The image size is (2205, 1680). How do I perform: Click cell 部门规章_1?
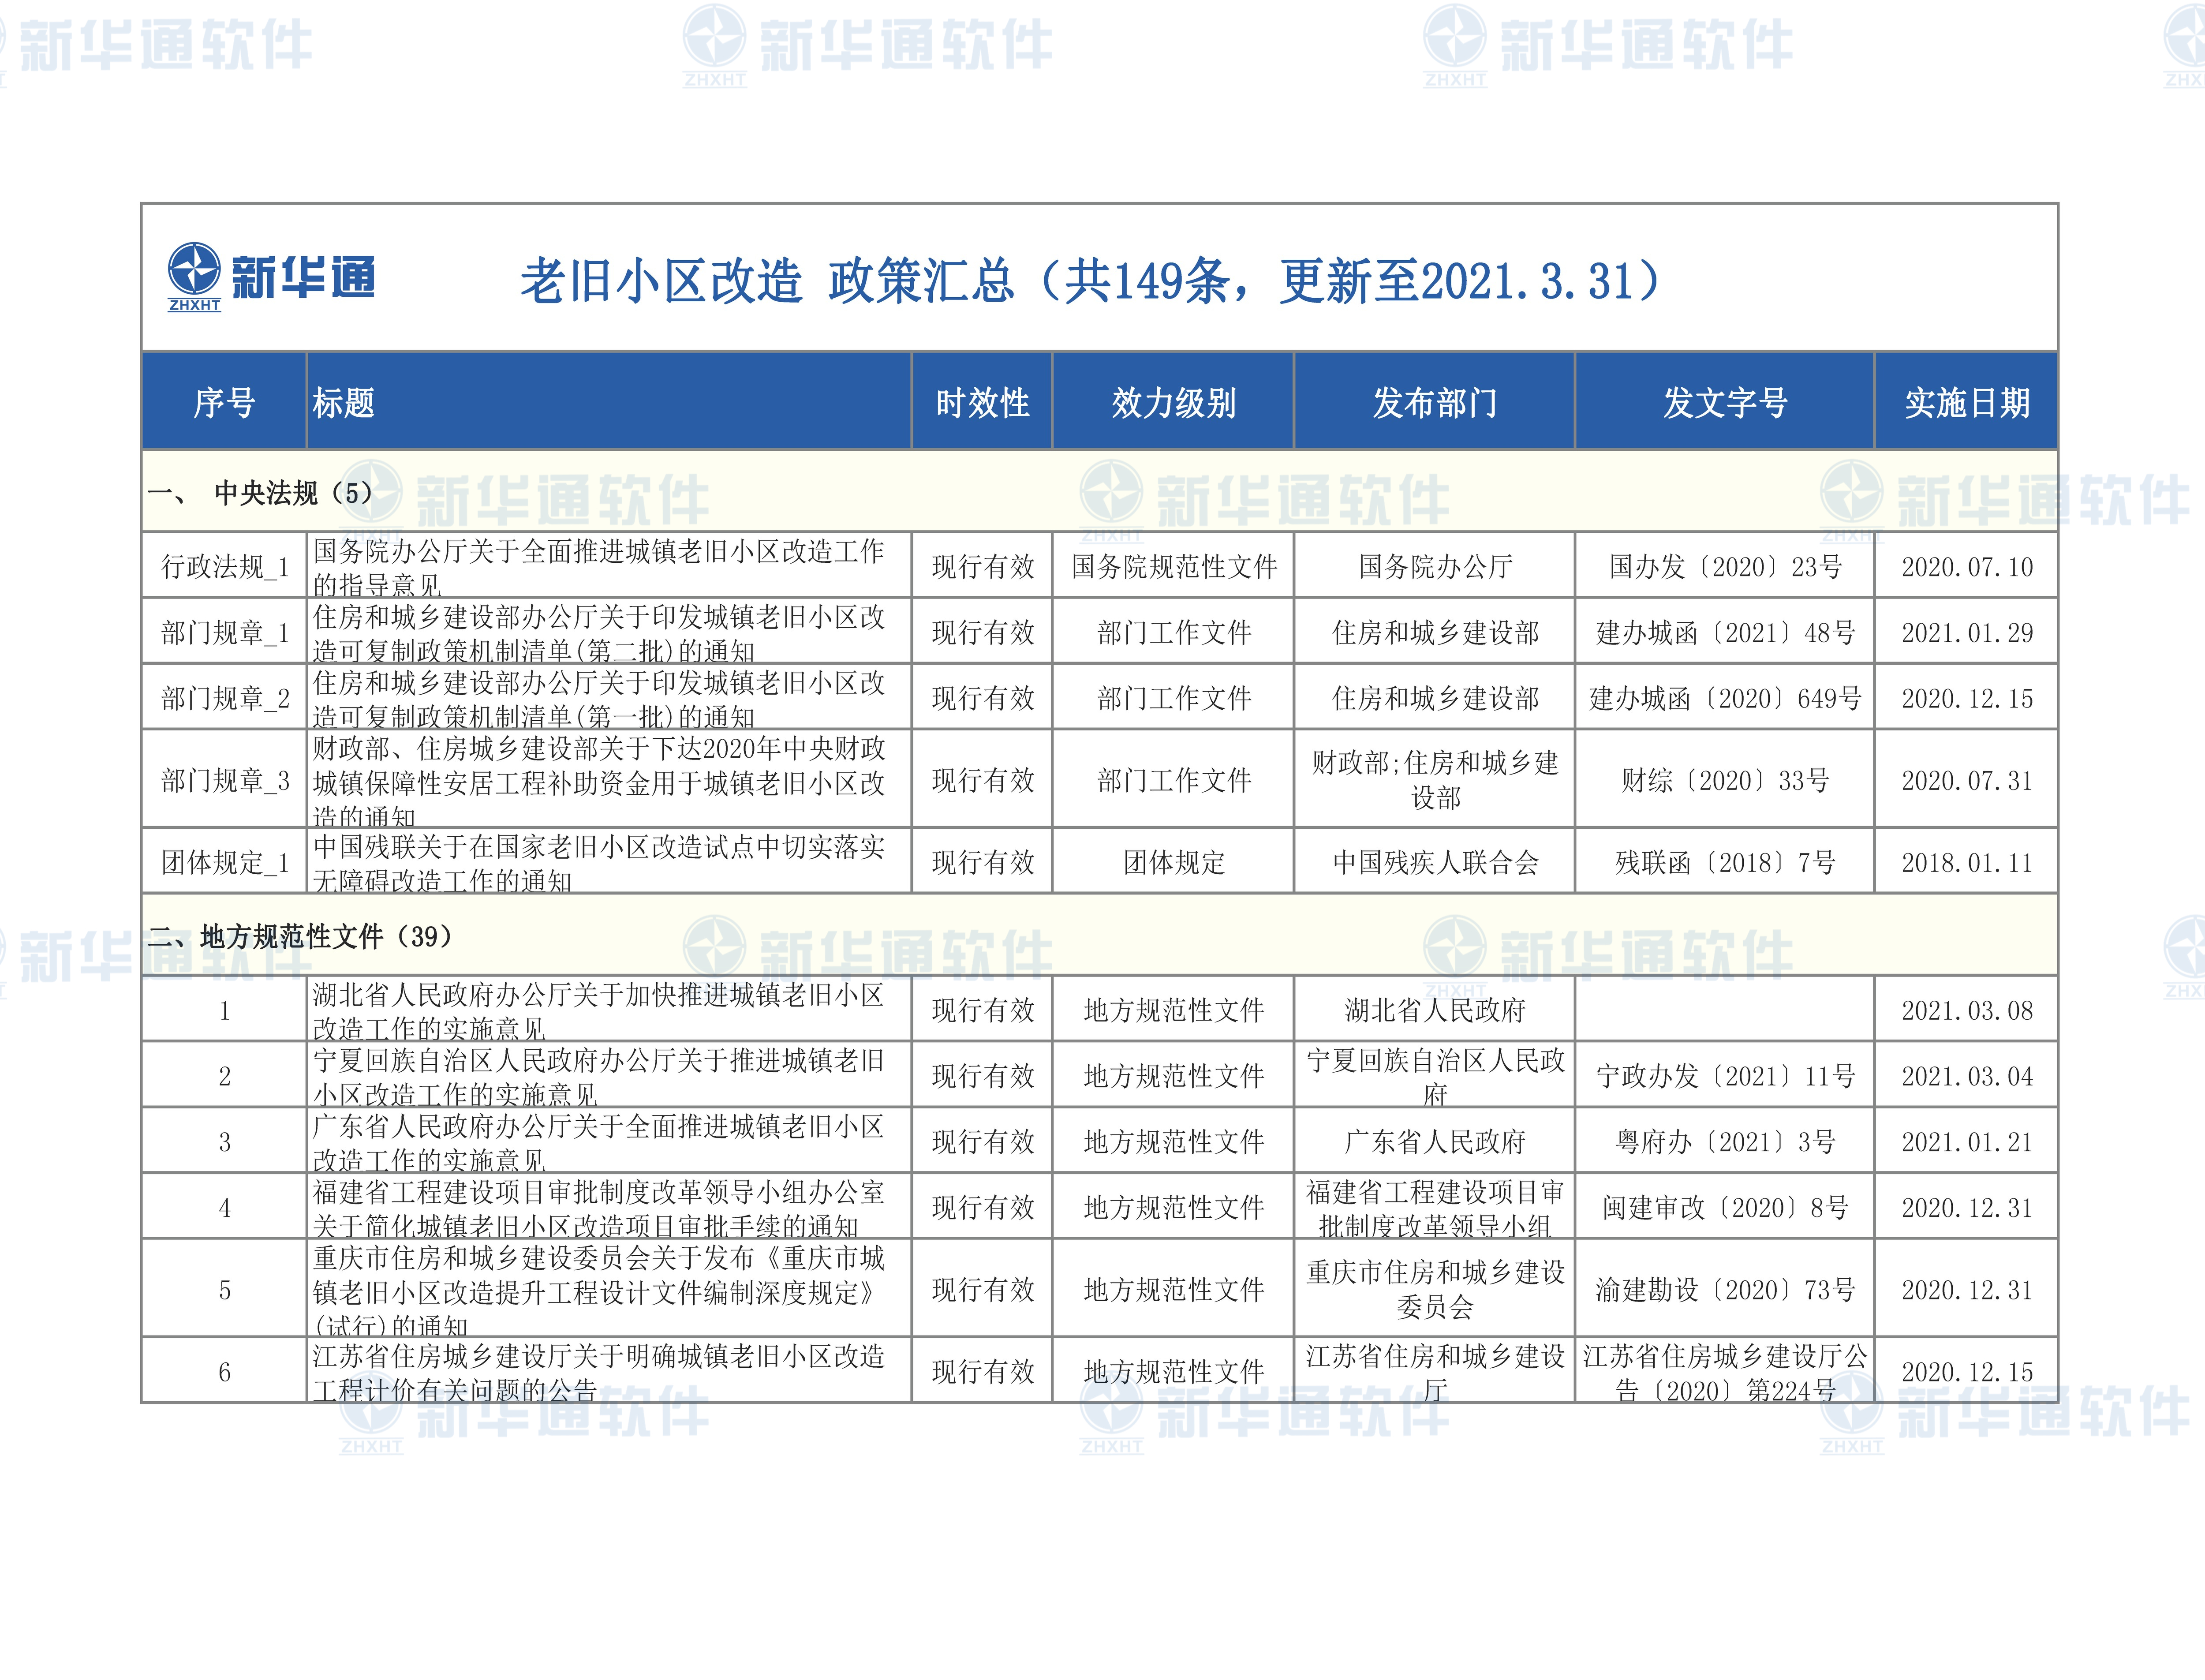coord(225,633)
